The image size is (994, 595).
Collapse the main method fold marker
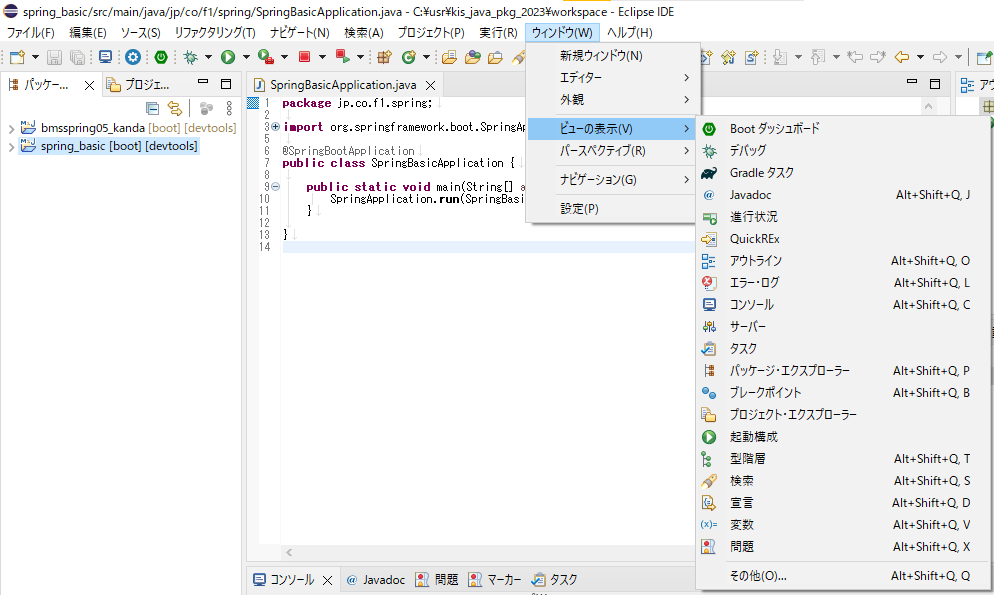point(275,187)
